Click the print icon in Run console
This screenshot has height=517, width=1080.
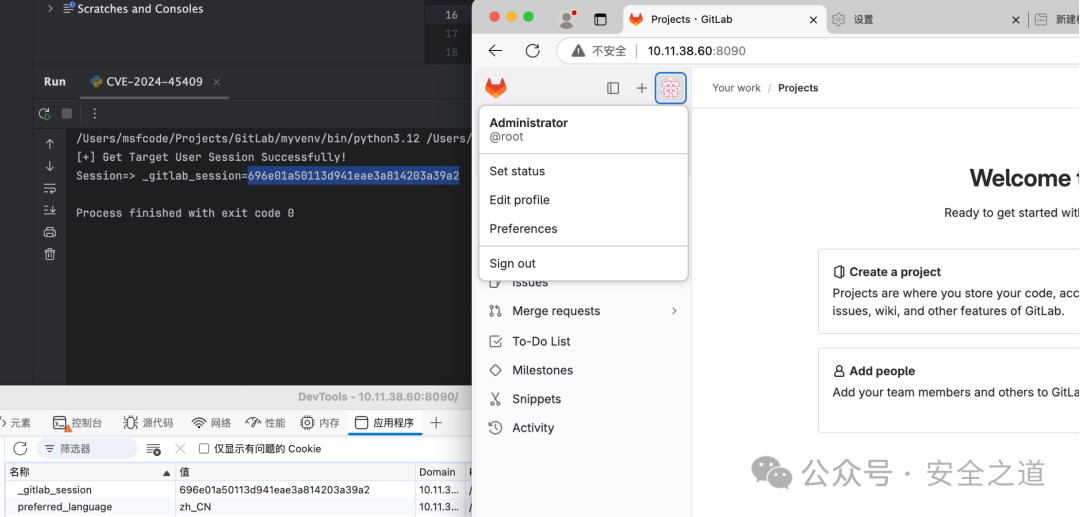pos(50,232)
